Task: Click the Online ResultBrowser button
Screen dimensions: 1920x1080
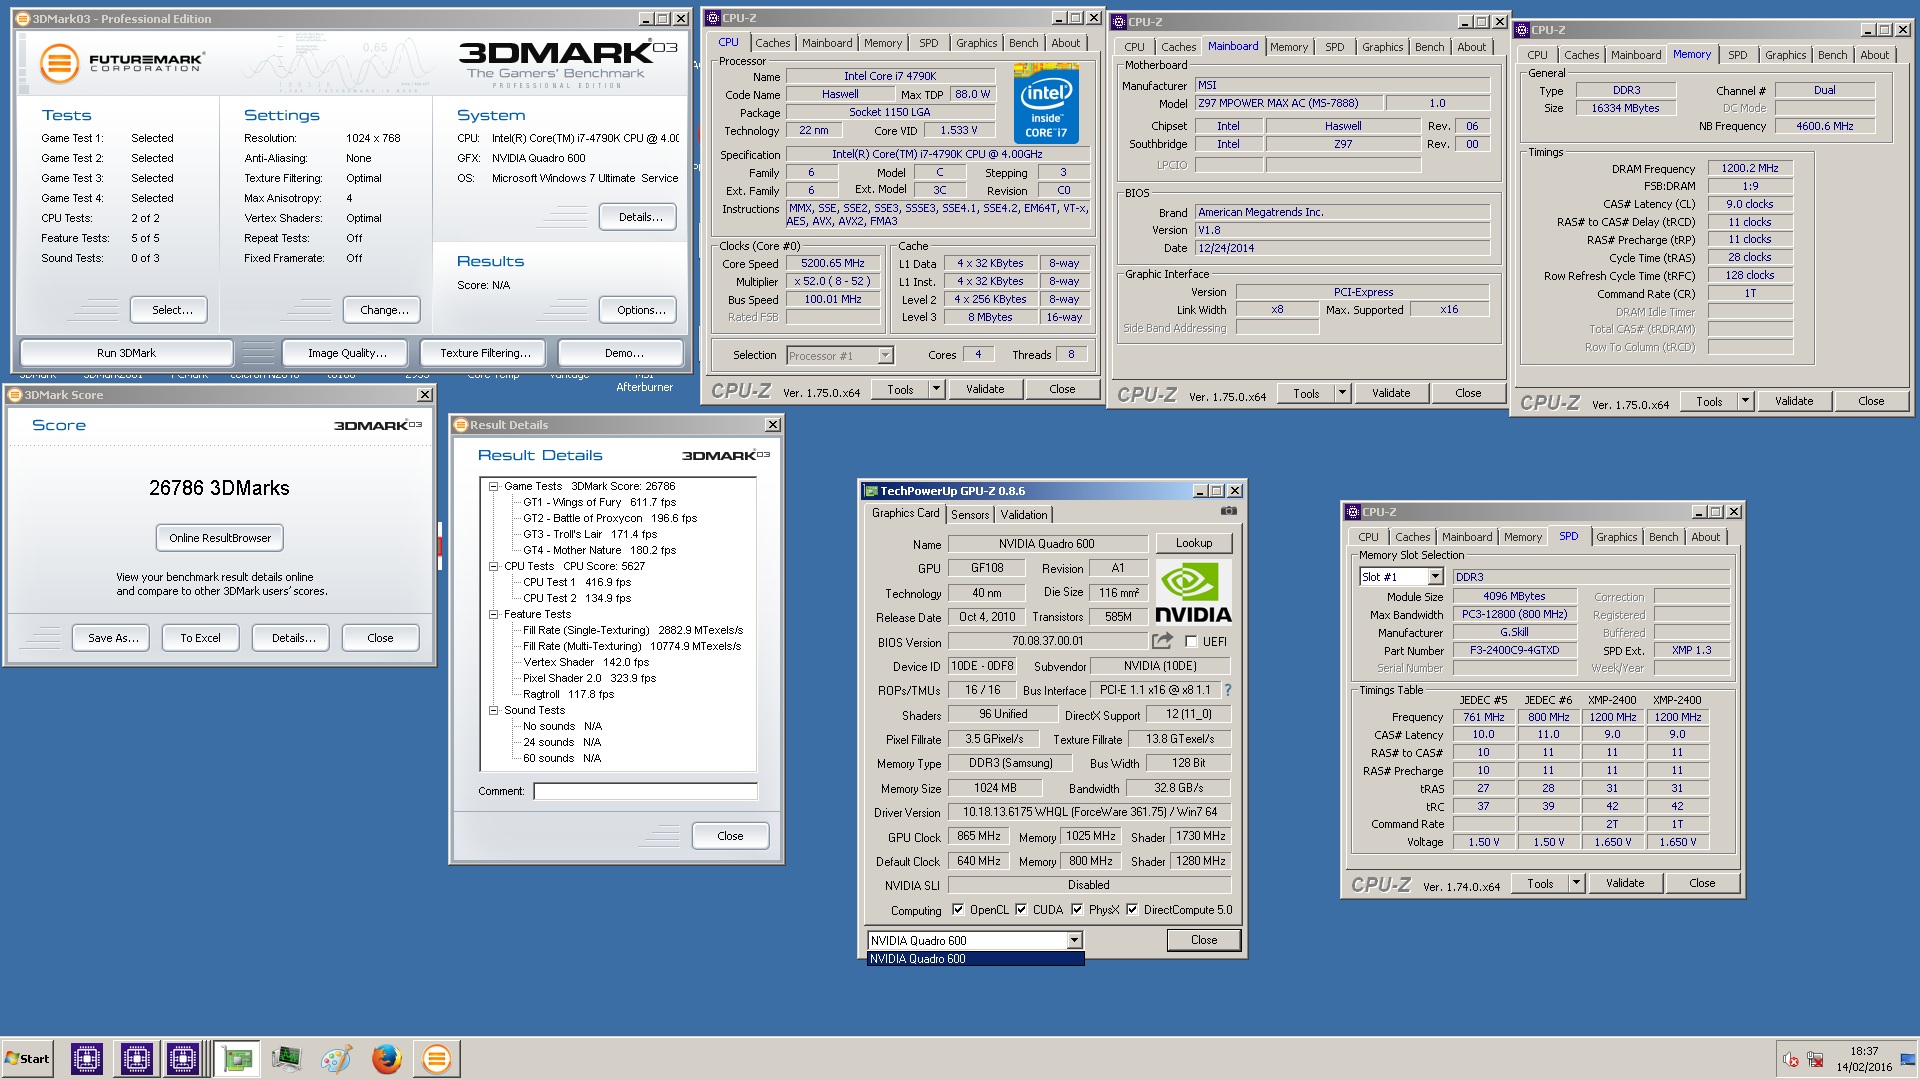Action: [220, 538]
